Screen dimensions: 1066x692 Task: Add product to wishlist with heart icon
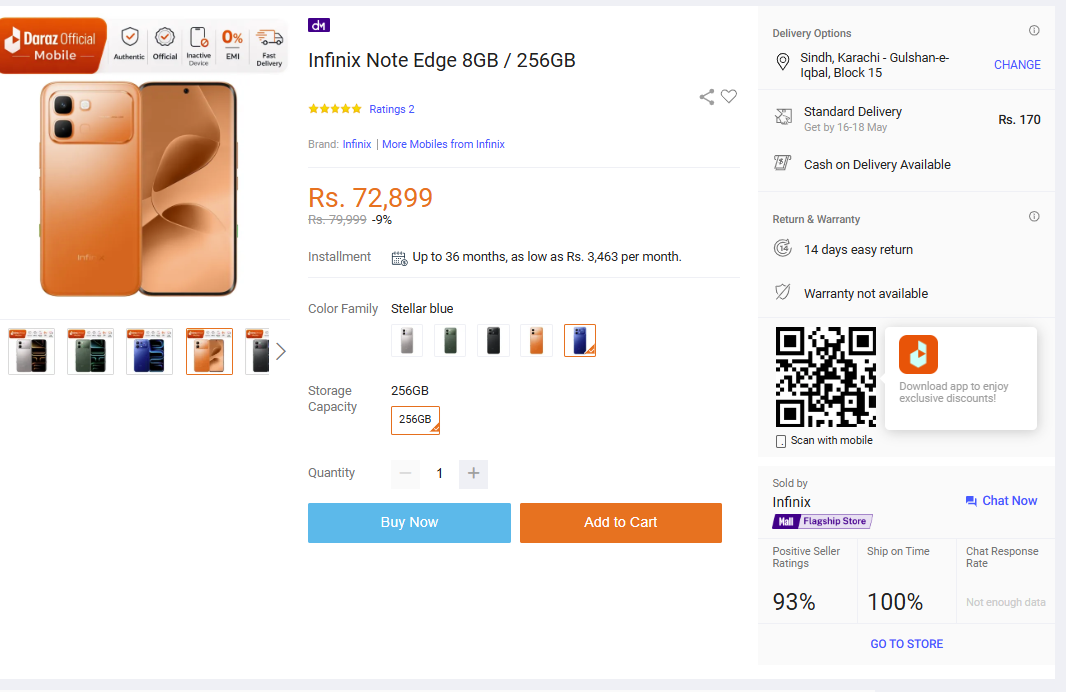click(729, 97)
